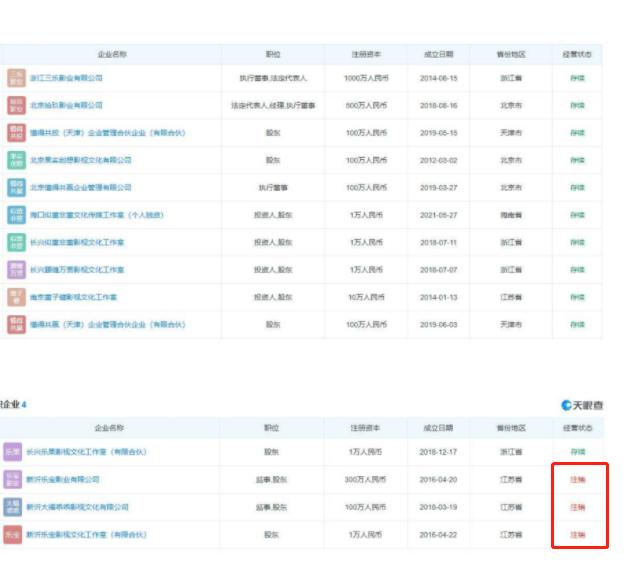Click the logo icon of the 海口 studio row
Image resolution: width=630 pixels, height=563 pixels.
point(16,215)
